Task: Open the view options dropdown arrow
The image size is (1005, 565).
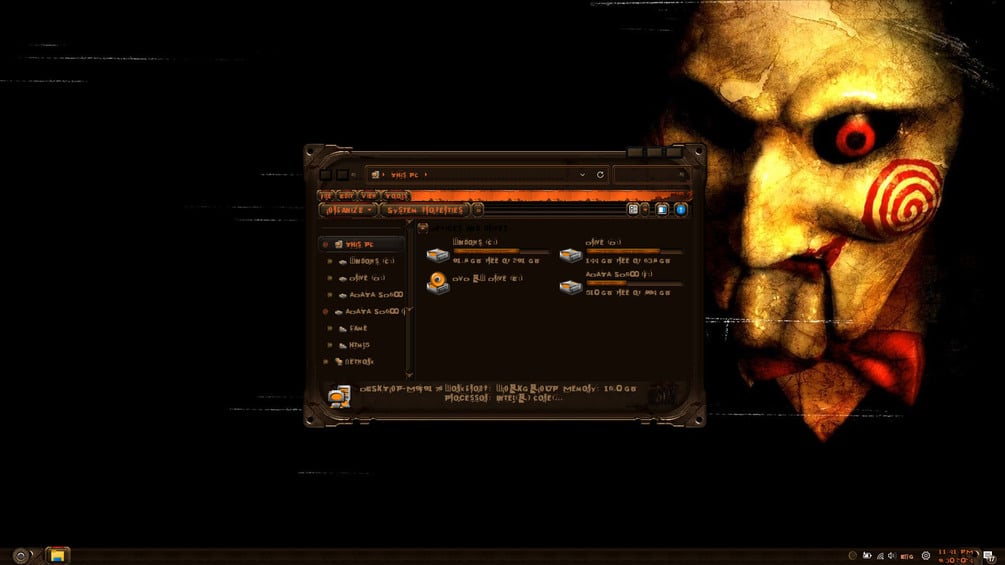Action: pyautogui.click(x=645, y=209)
